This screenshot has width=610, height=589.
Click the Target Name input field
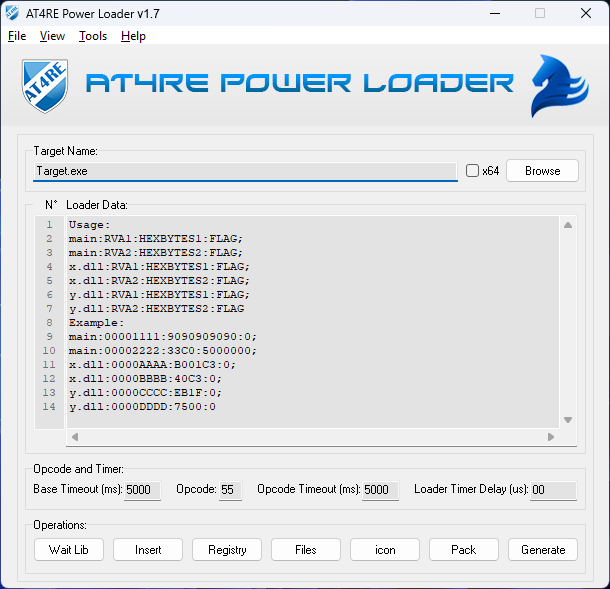[245, 171]
